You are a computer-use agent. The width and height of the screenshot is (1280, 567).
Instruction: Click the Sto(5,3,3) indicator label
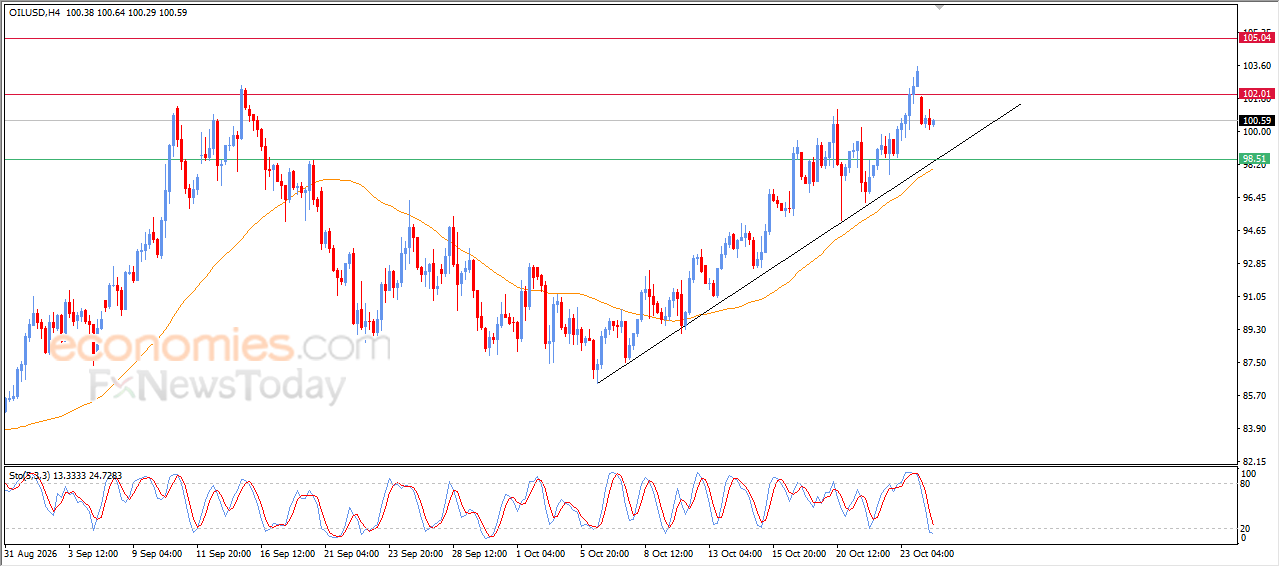click(31, 475)
